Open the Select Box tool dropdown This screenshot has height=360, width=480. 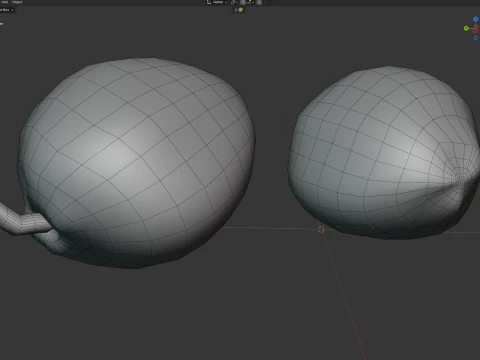[x=7, y=10]
